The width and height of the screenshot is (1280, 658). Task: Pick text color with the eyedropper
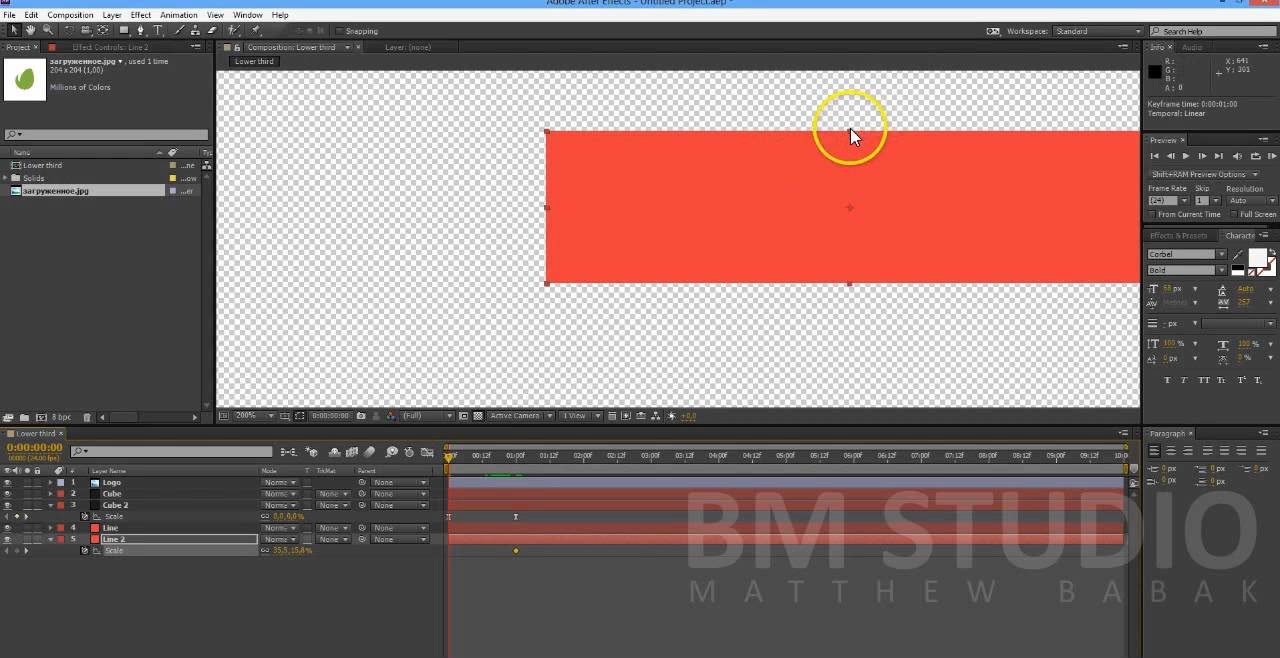(x=1238, y=255)
